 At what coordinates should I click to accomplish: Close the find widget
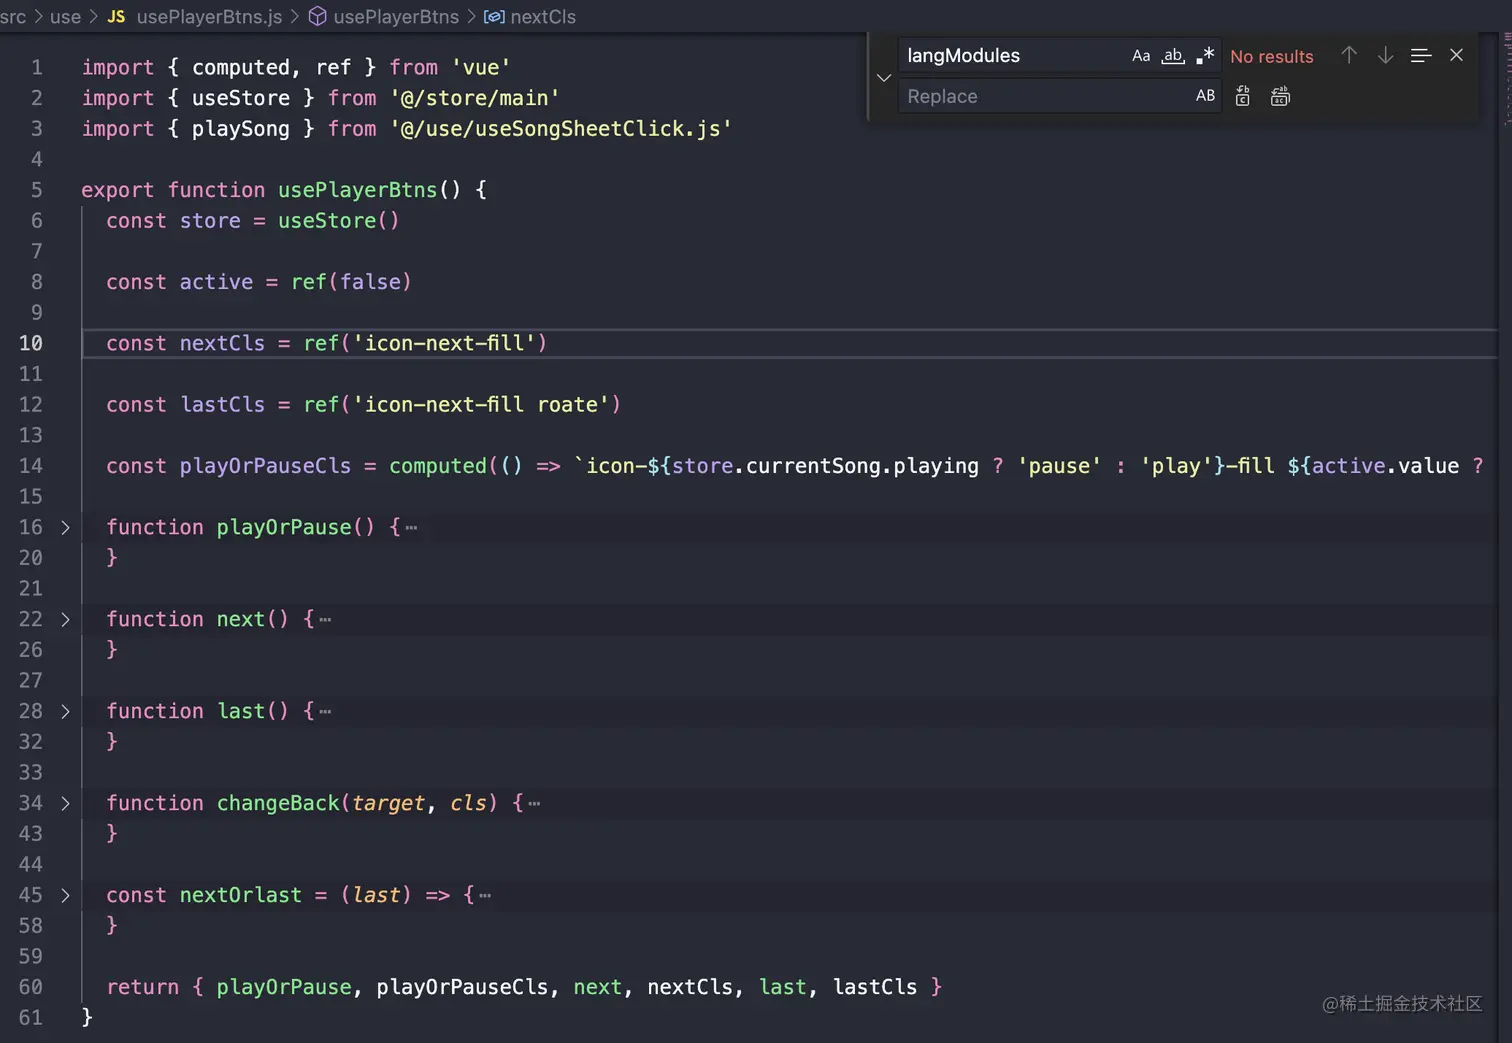click(1456, 56)
